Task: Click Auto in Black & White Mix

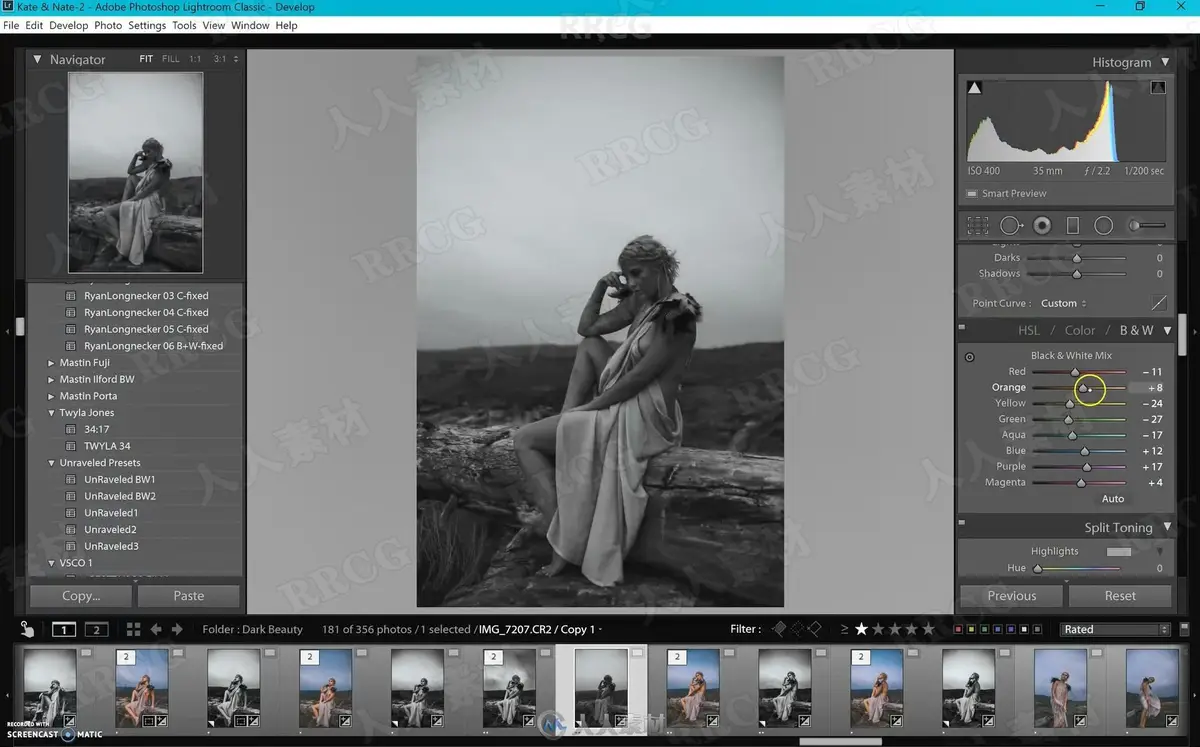Action: point(1113,498)
